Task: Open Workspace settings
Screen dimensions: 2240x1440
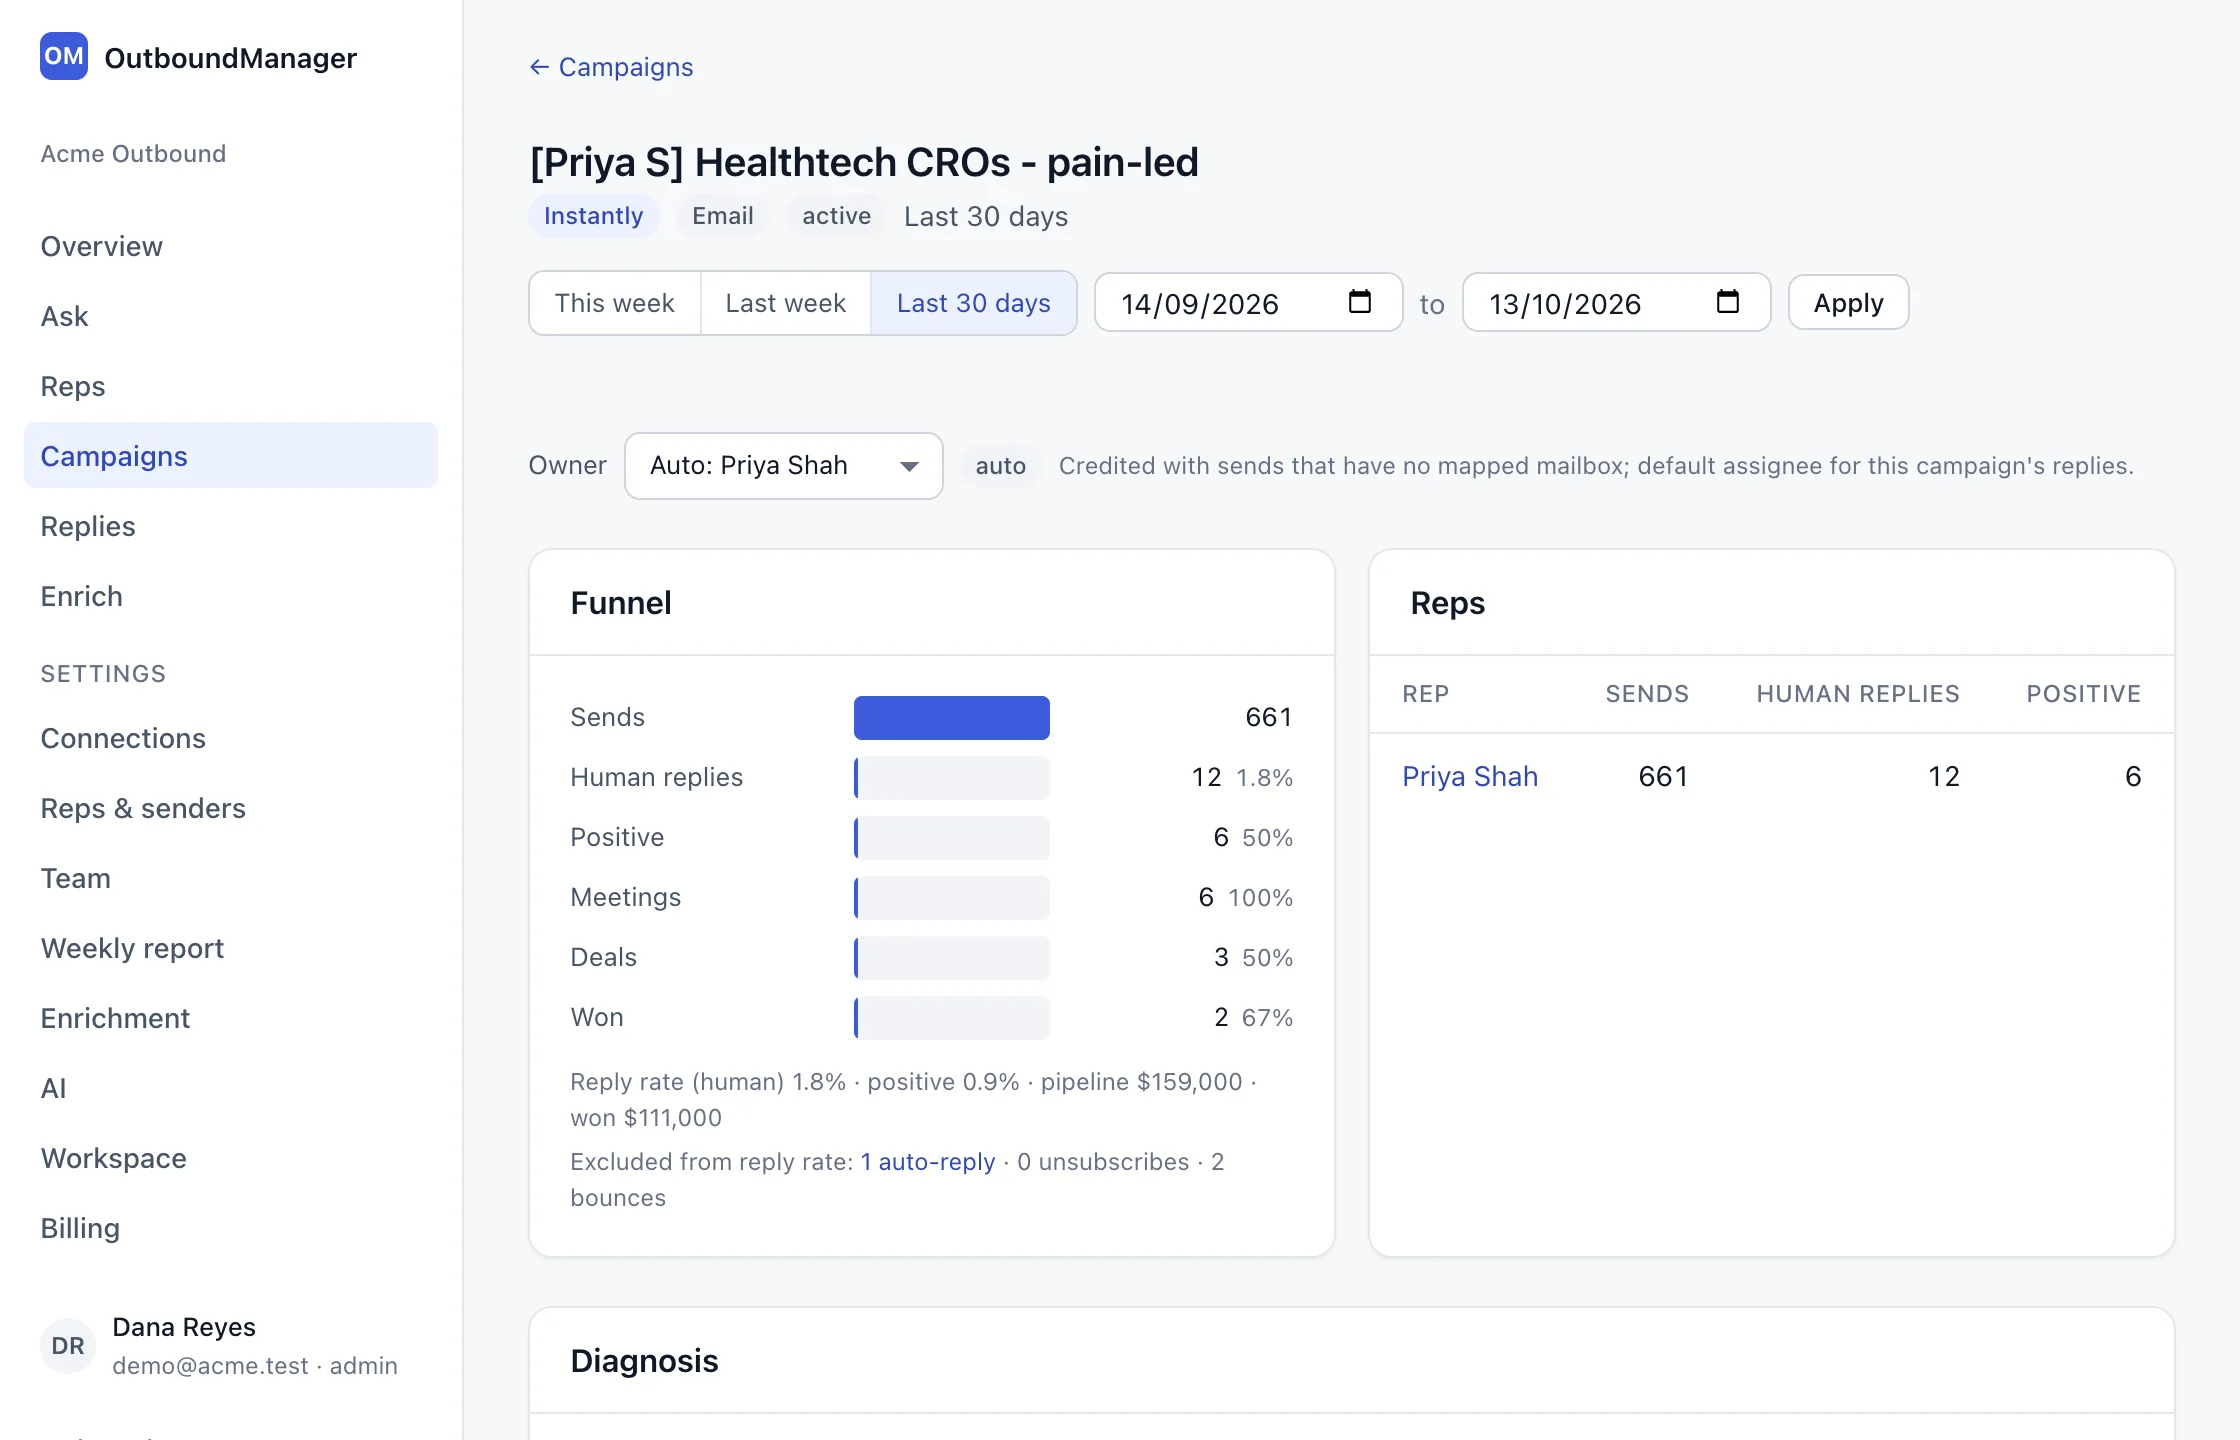Action: coord(231,1158)
